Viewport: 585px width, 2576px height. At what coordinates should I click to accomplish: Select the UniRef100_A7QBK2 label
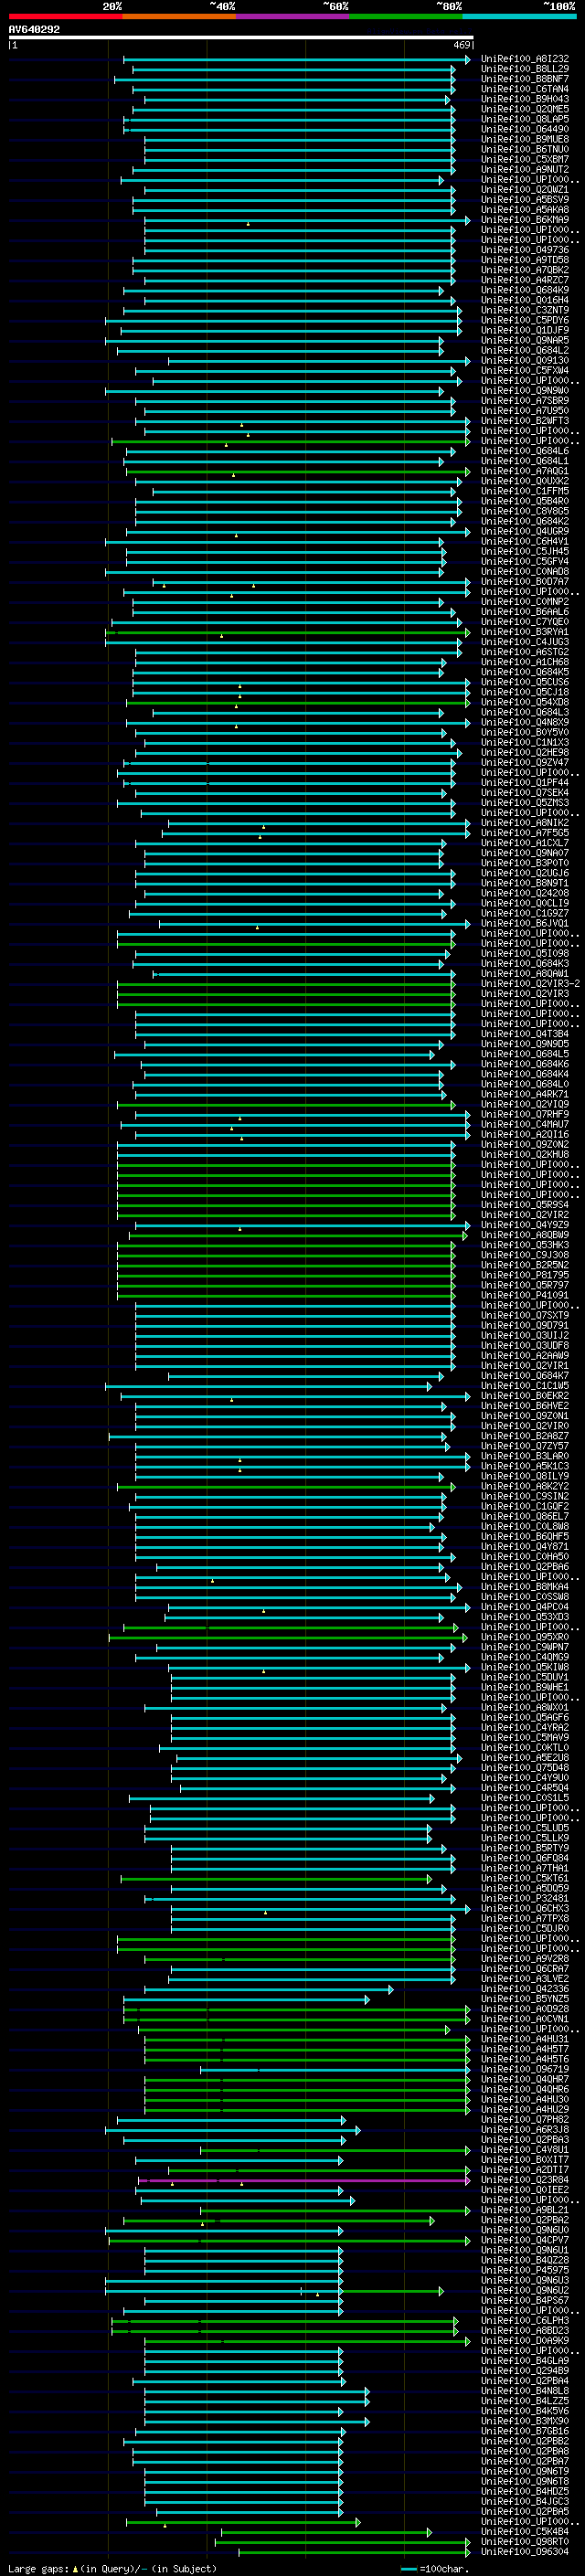click(x=525, y=270)
